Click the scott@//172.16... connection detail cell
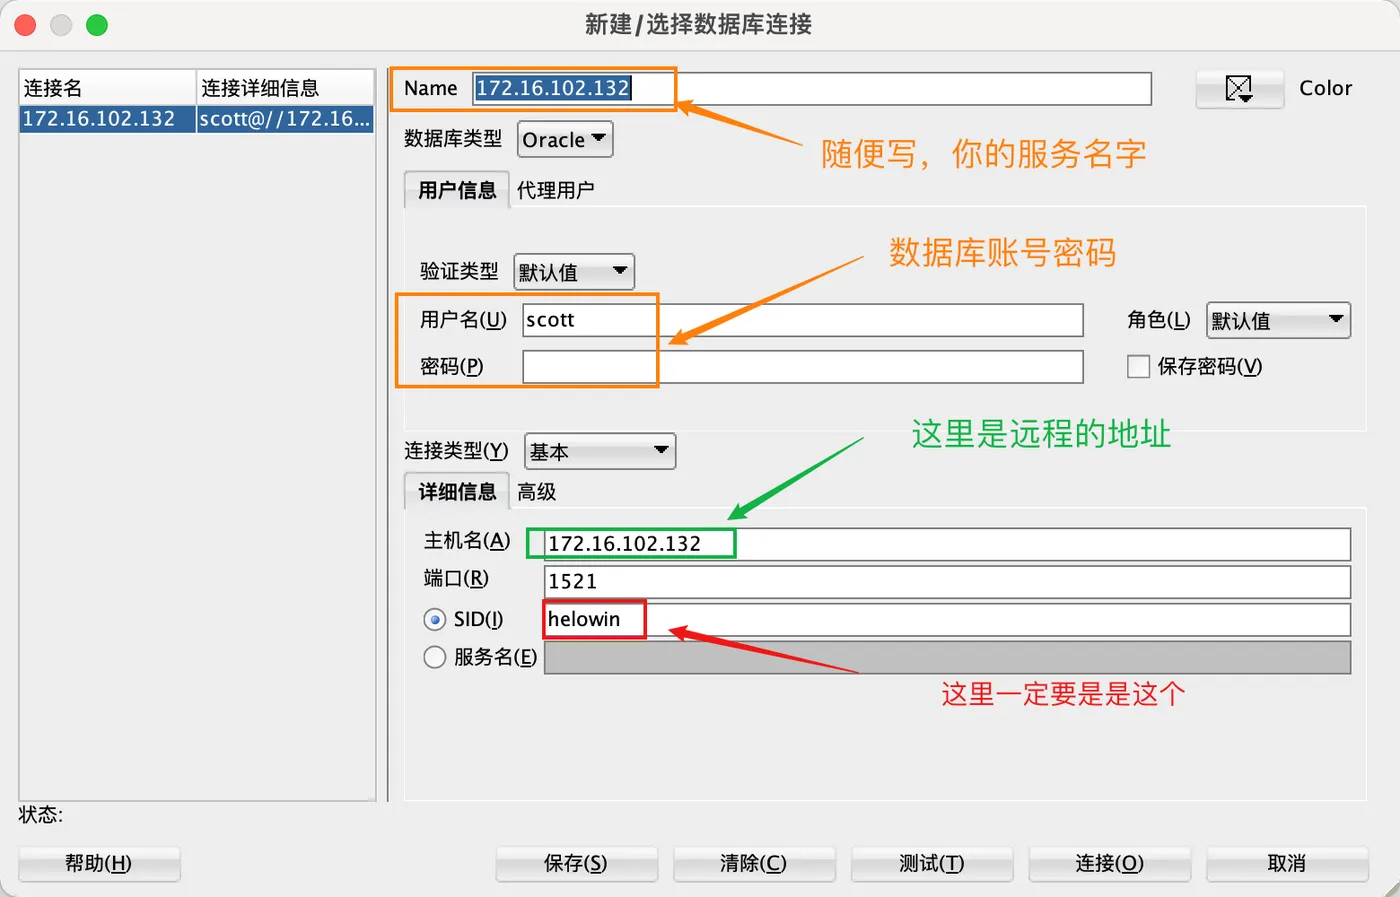The image size is (1400, 897). point(285,119)
